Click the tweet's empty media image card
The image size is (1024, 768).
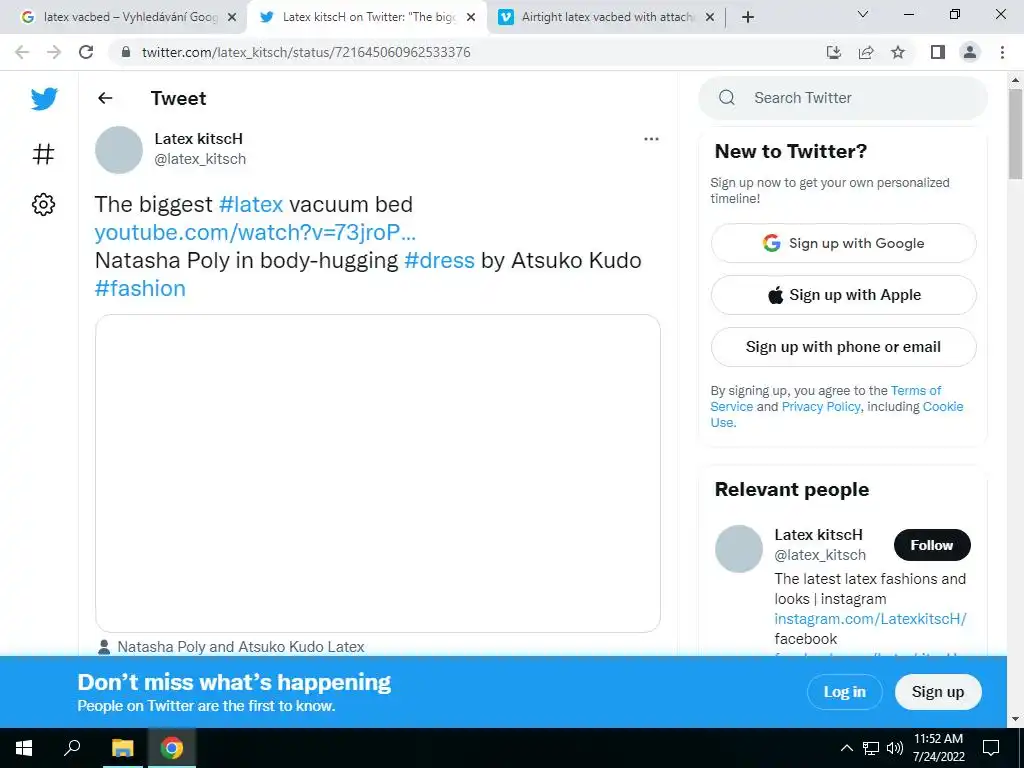377,473
